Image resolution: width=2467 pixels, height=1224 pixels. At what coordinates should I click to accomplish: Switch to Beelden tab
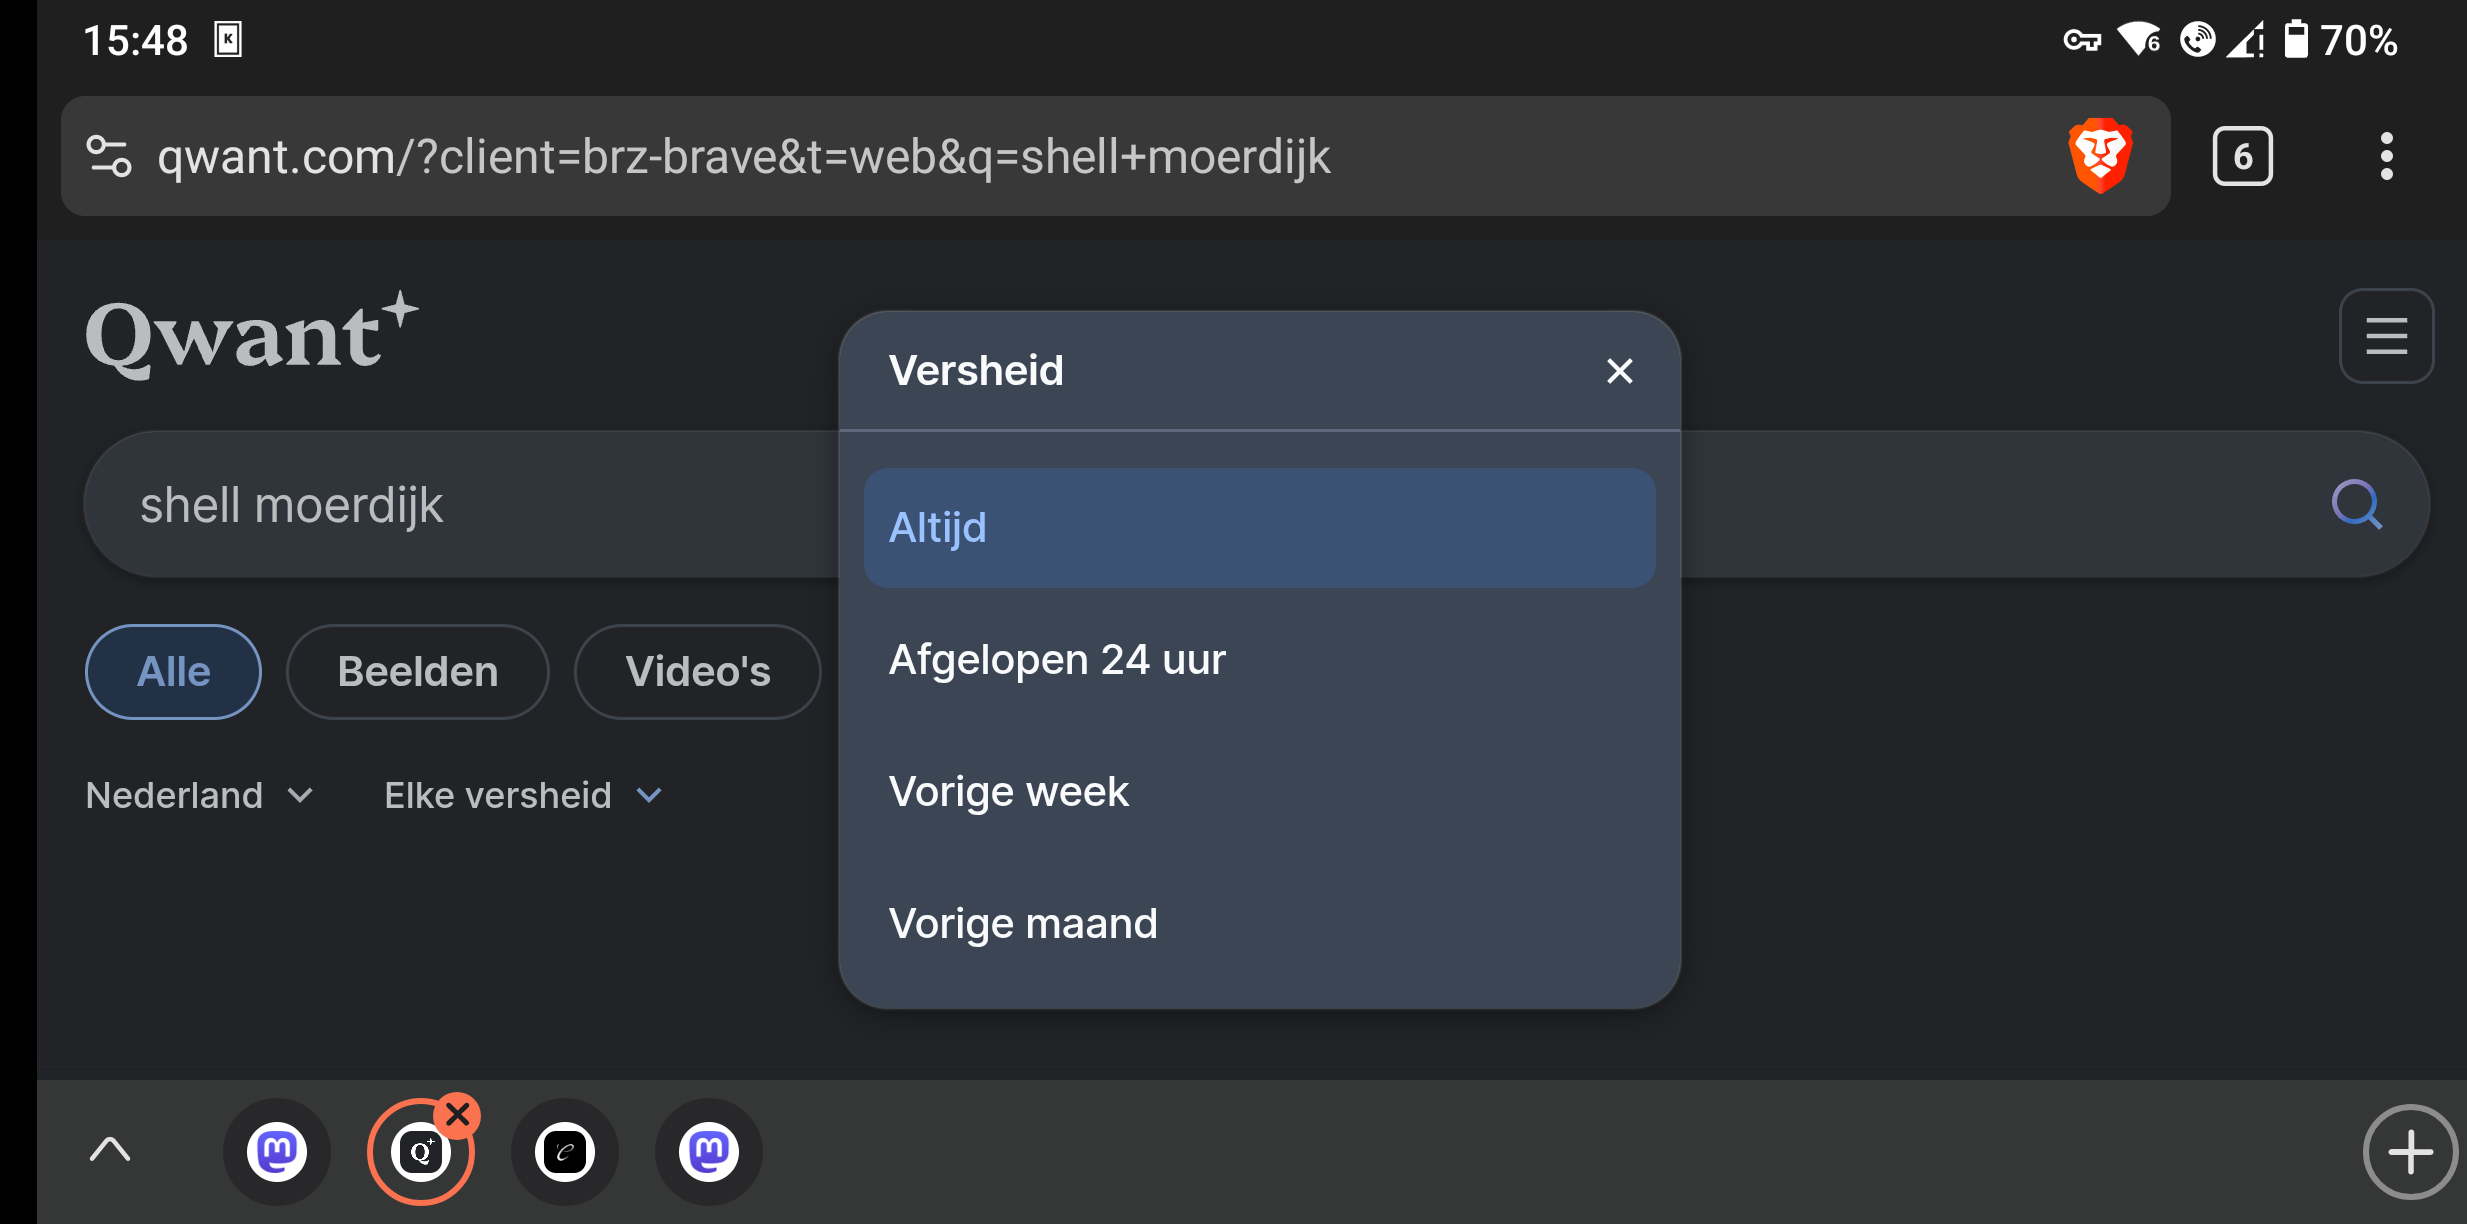point(418,672)
